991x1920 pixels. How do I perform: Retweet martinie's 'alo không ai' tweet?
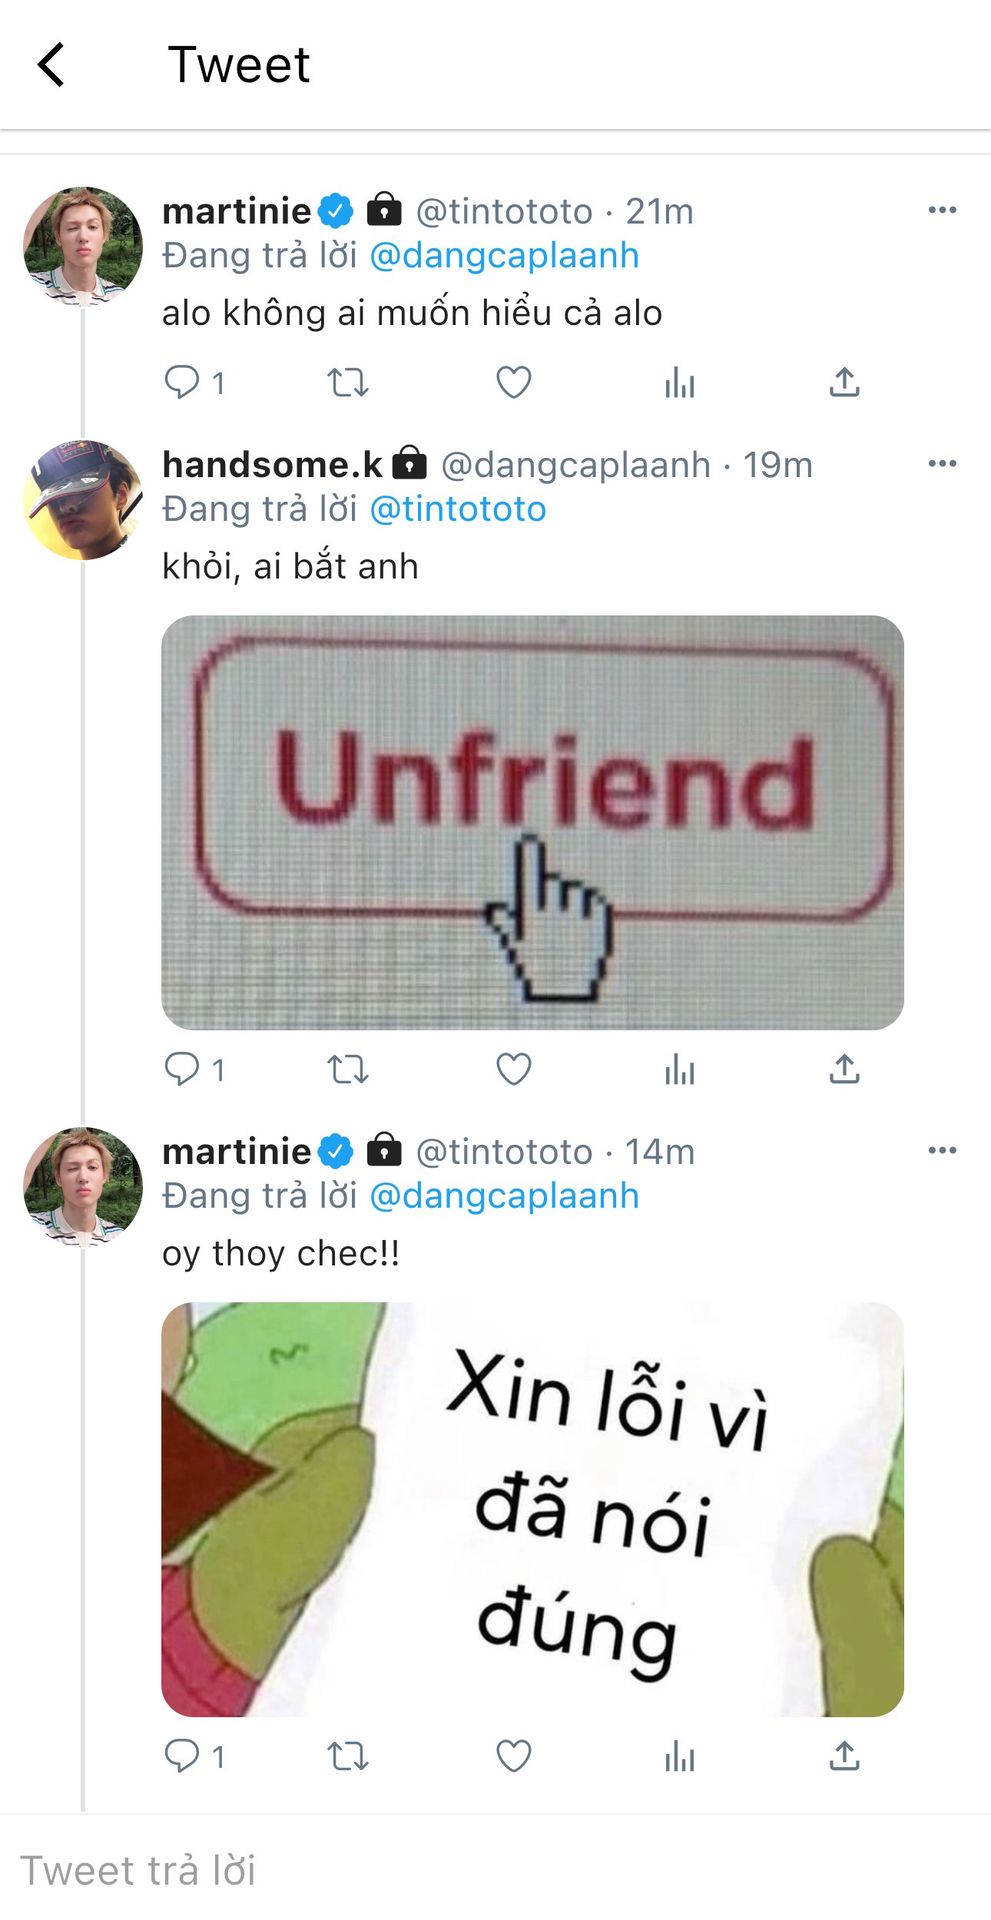[348, 382]
